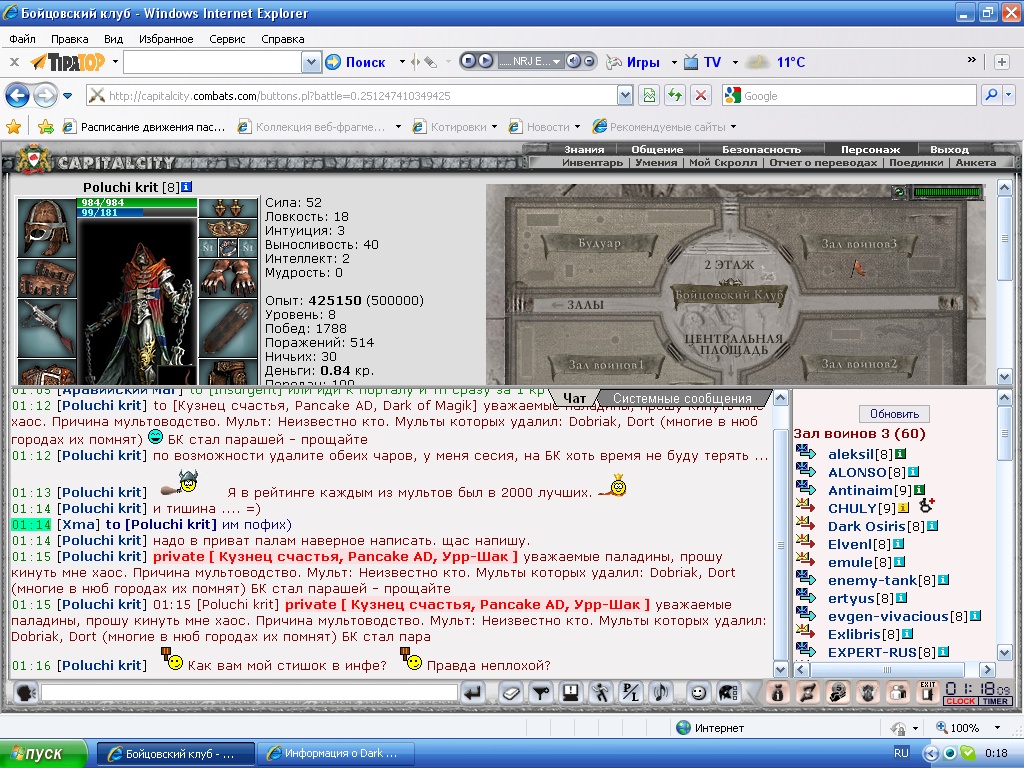
Task: Open the zoom 100% dropdown in status bar
Action: [997, 728]
